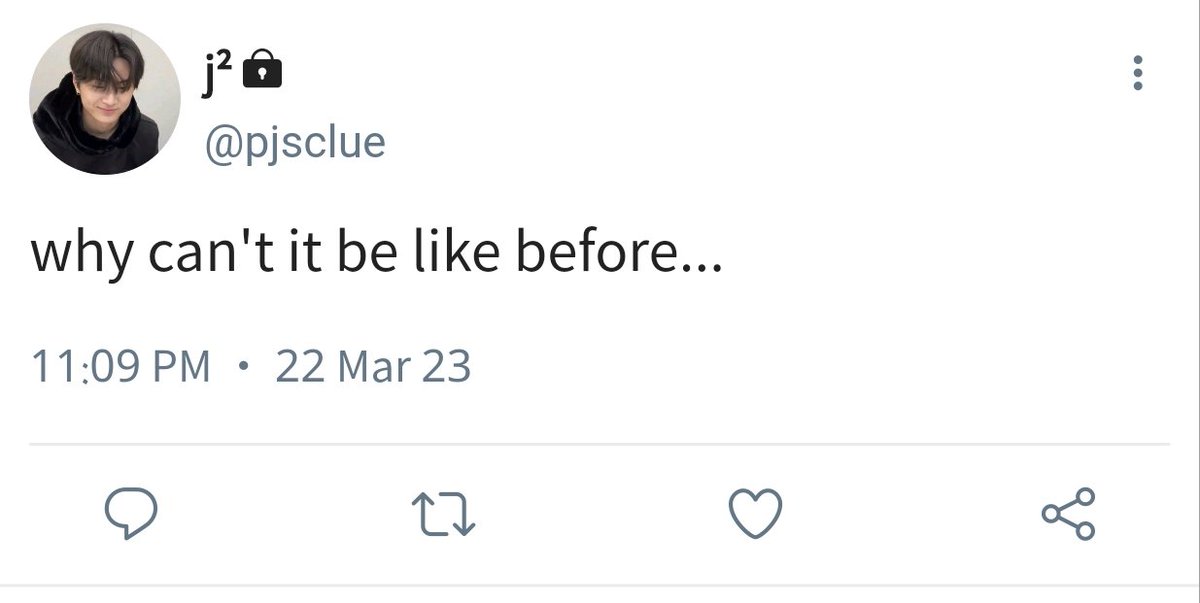This screenshot has height=603, width=1200.
Task: View the profile picture of pjsclue
Action: (105, 99)
